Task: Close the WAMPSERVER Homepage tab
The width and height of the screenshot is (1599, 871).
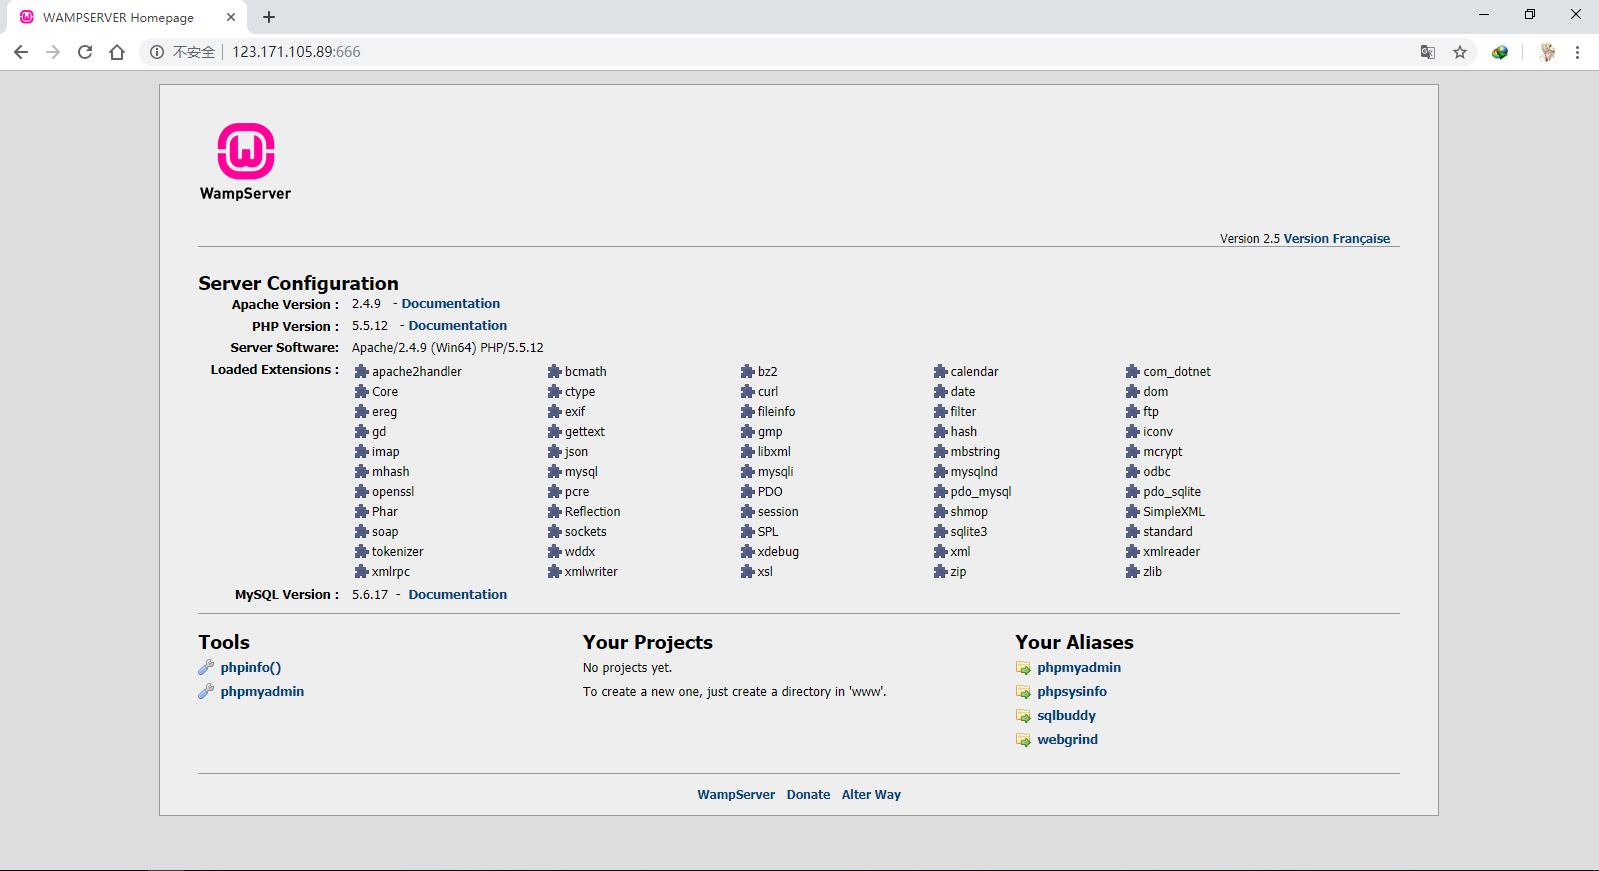Action: pyautogui.click(x=231, y=17)
